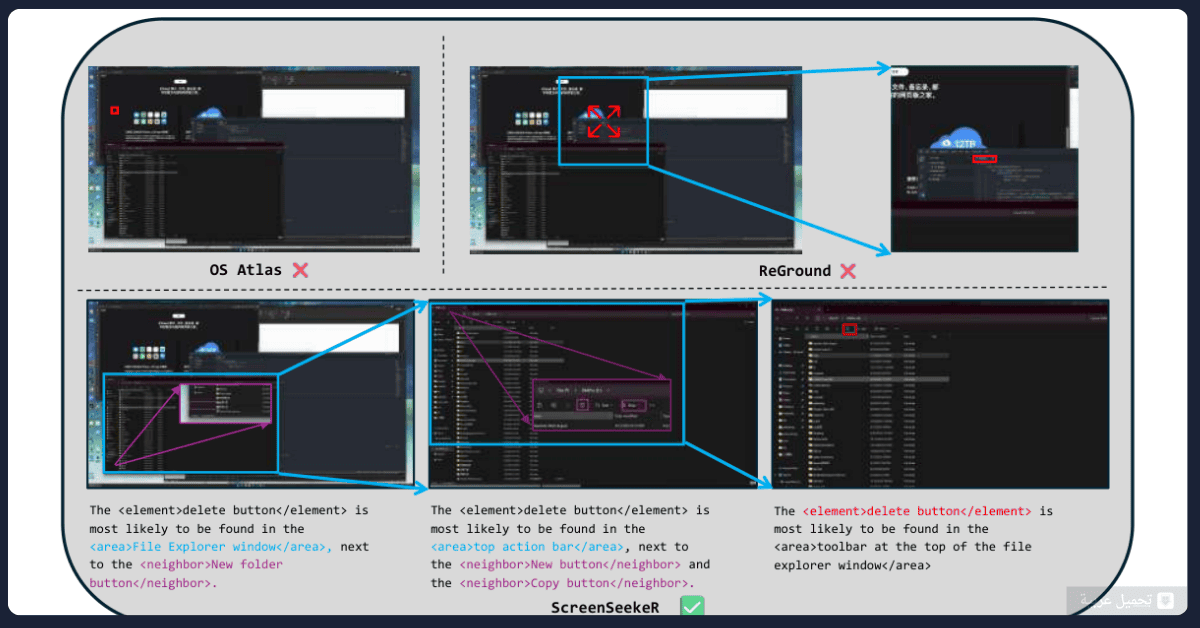Select the ReGround label
The width and height of the screenshot is (1200, 628).
[x=794, y=270]
